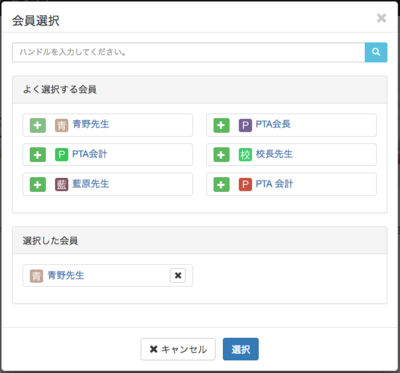Focus the handle search input field
Image resolution: width=400 pixels, height=373 pixels.
[x=189, y=52]
